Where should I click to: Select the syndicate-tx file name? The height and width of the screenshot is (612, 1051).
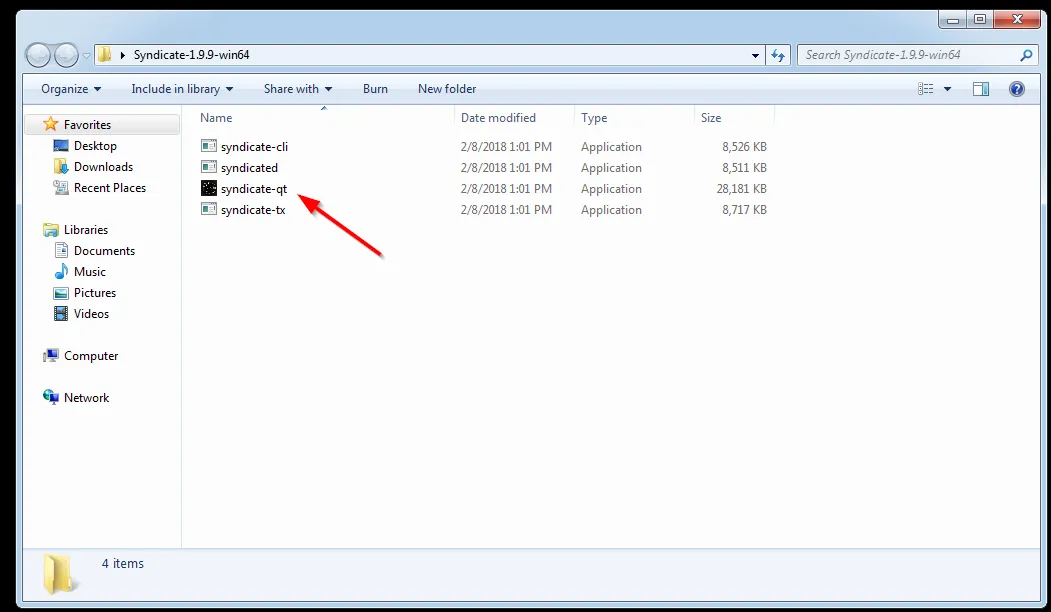pos(253,210)
